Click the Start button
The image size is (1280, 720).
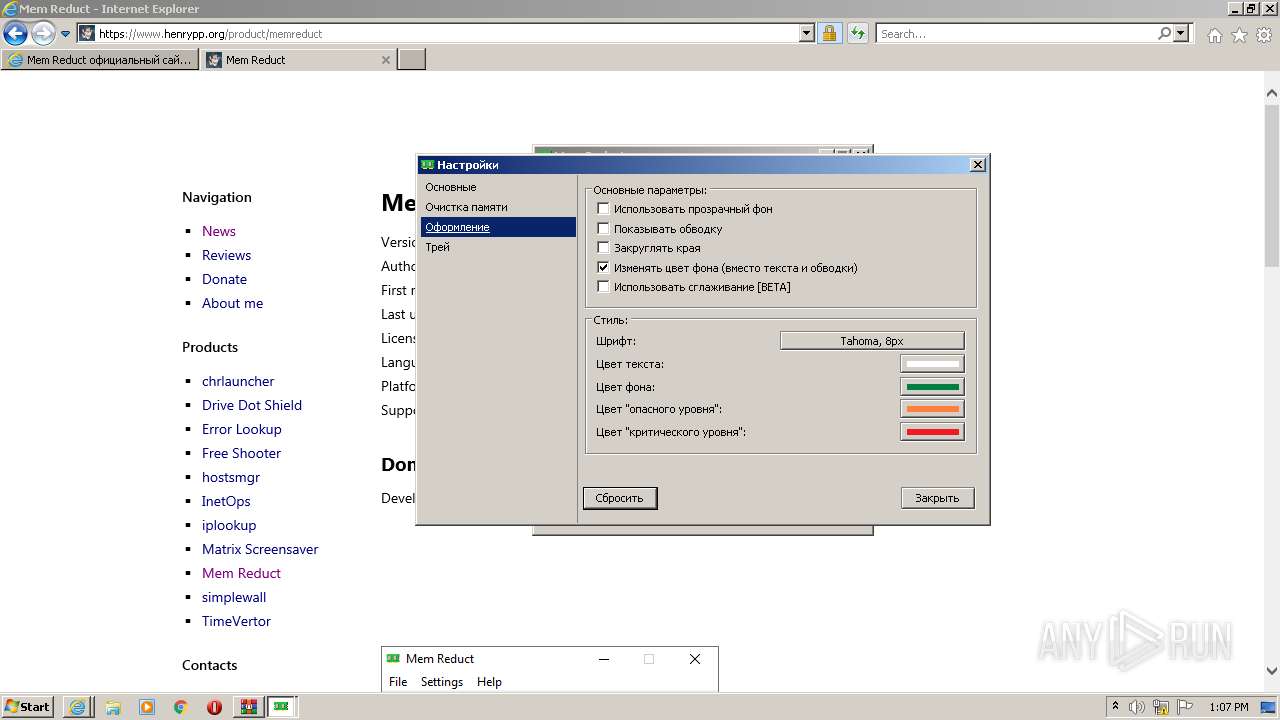tap(27, 707)
